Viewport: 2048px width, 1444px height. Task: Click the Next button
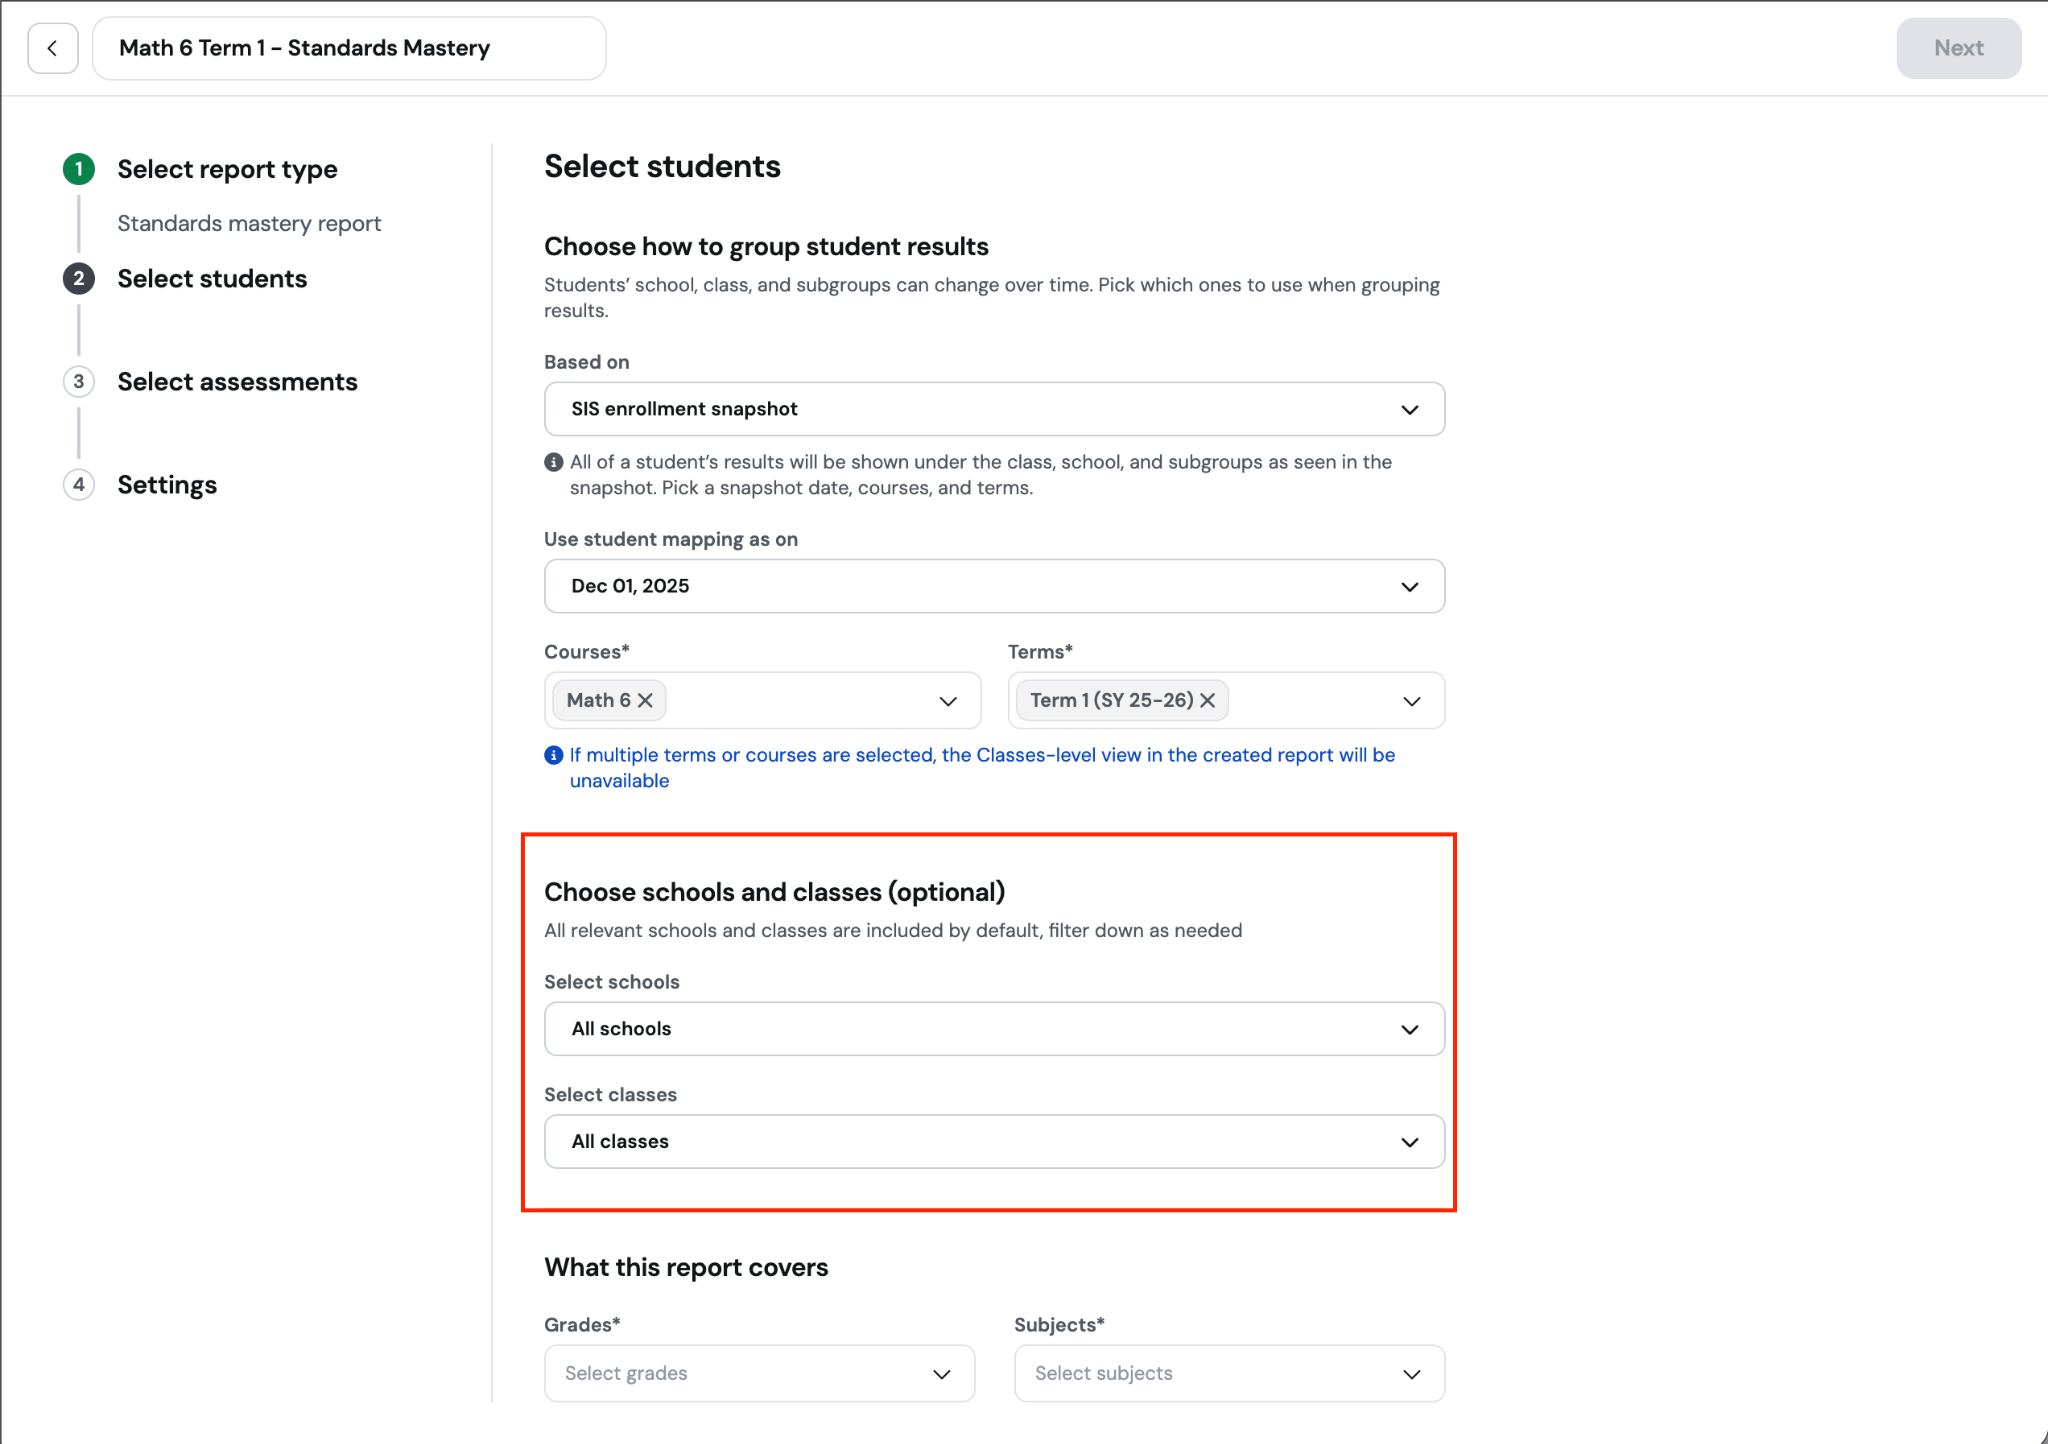point(1958,48)
